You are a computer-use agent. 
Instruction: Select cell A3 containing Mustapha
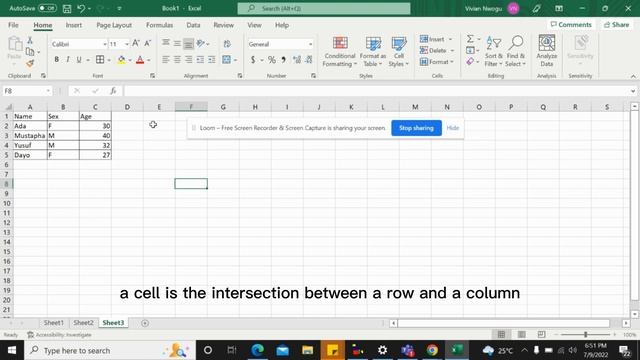click(30, 135)
